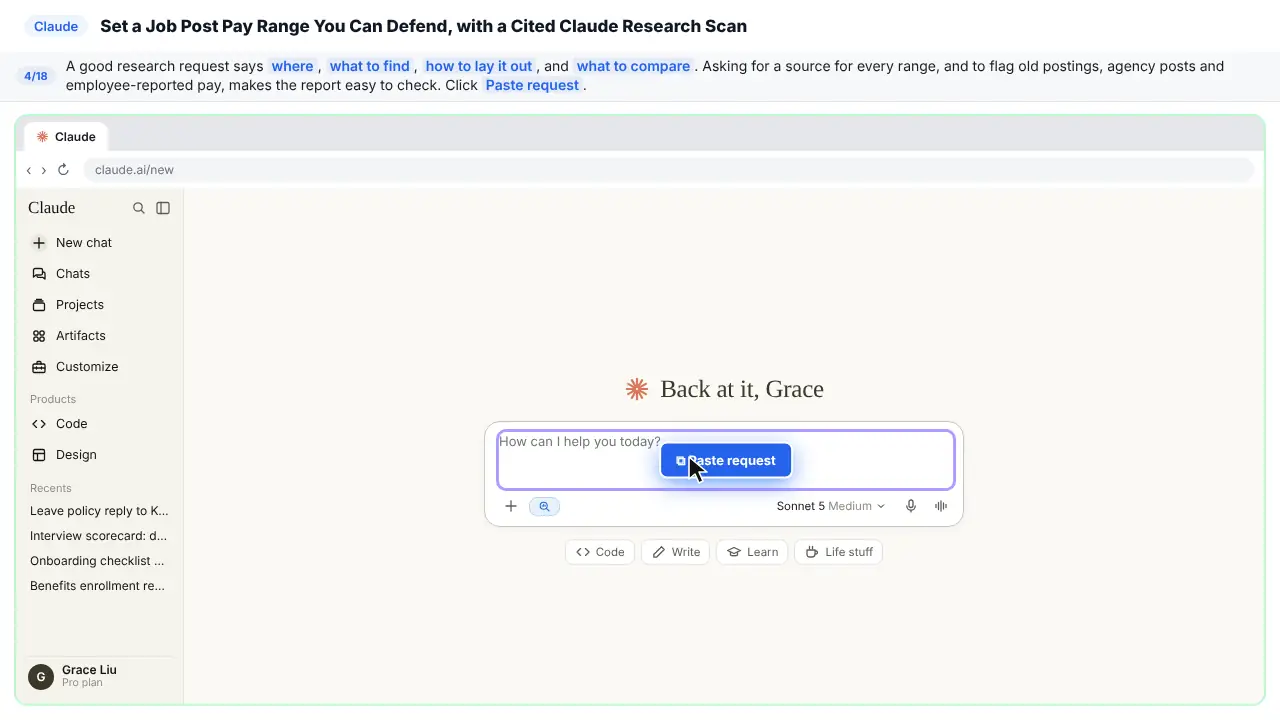This screenshot has width=1280, height=720.
Task: Click the microphone dictation icon
Action: coord(911,506)
